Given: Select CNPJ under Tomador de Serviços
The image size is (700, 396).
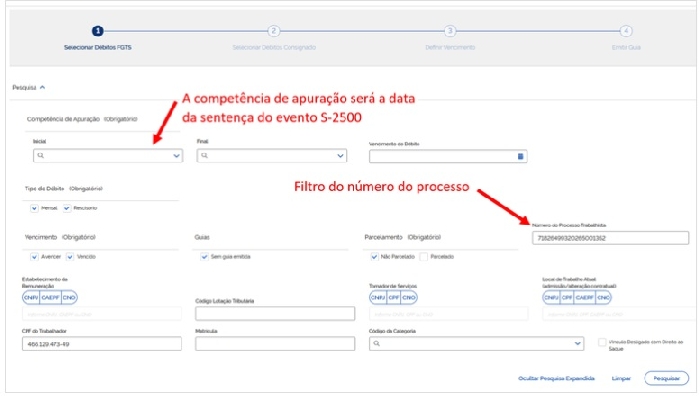Looking at the screenshot, I should (378, 297).
